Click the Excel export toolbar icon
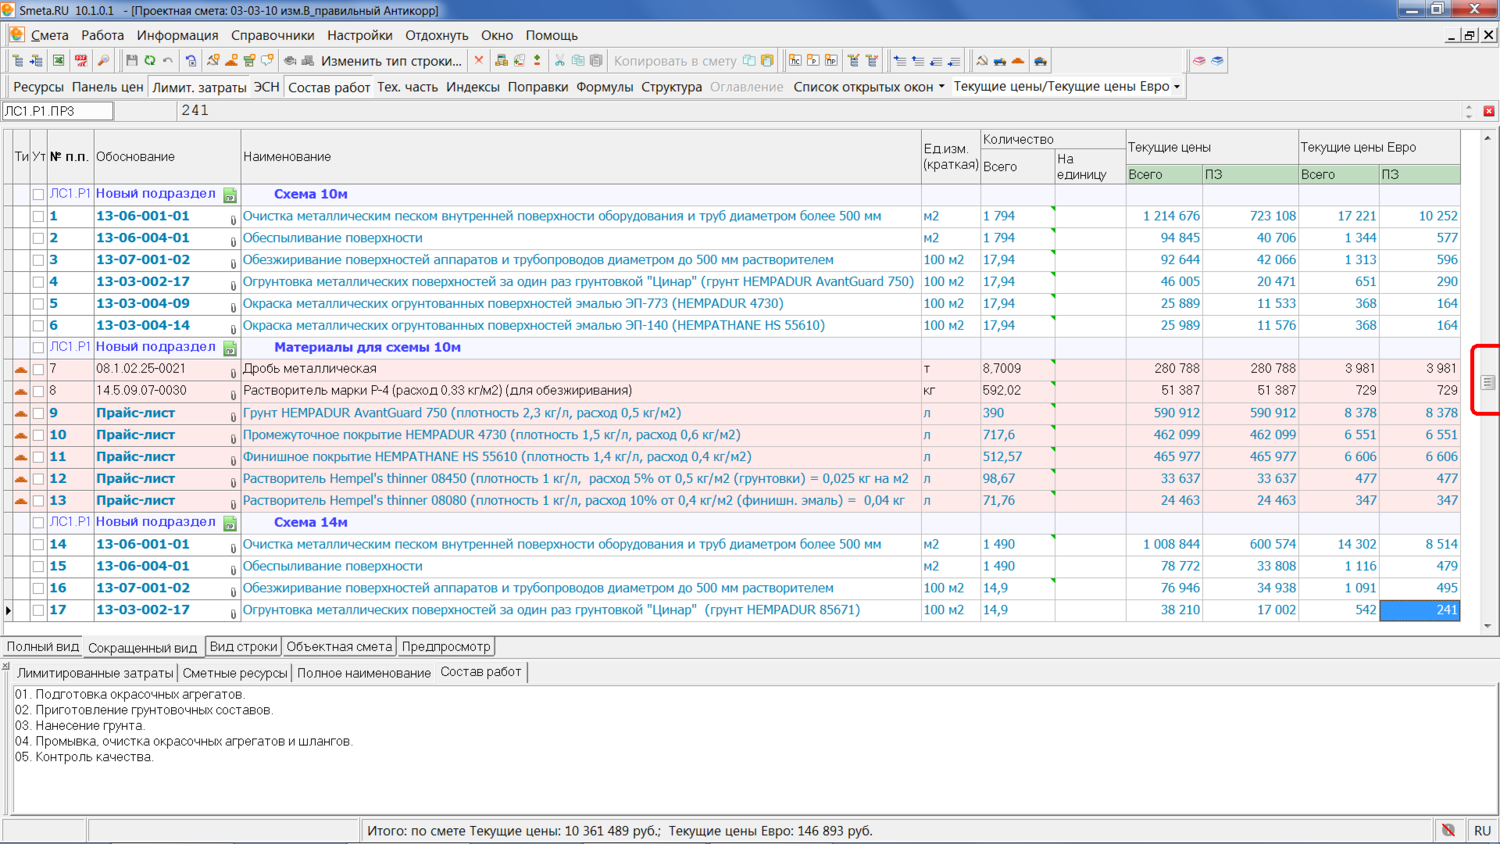 tap(59, 61)
